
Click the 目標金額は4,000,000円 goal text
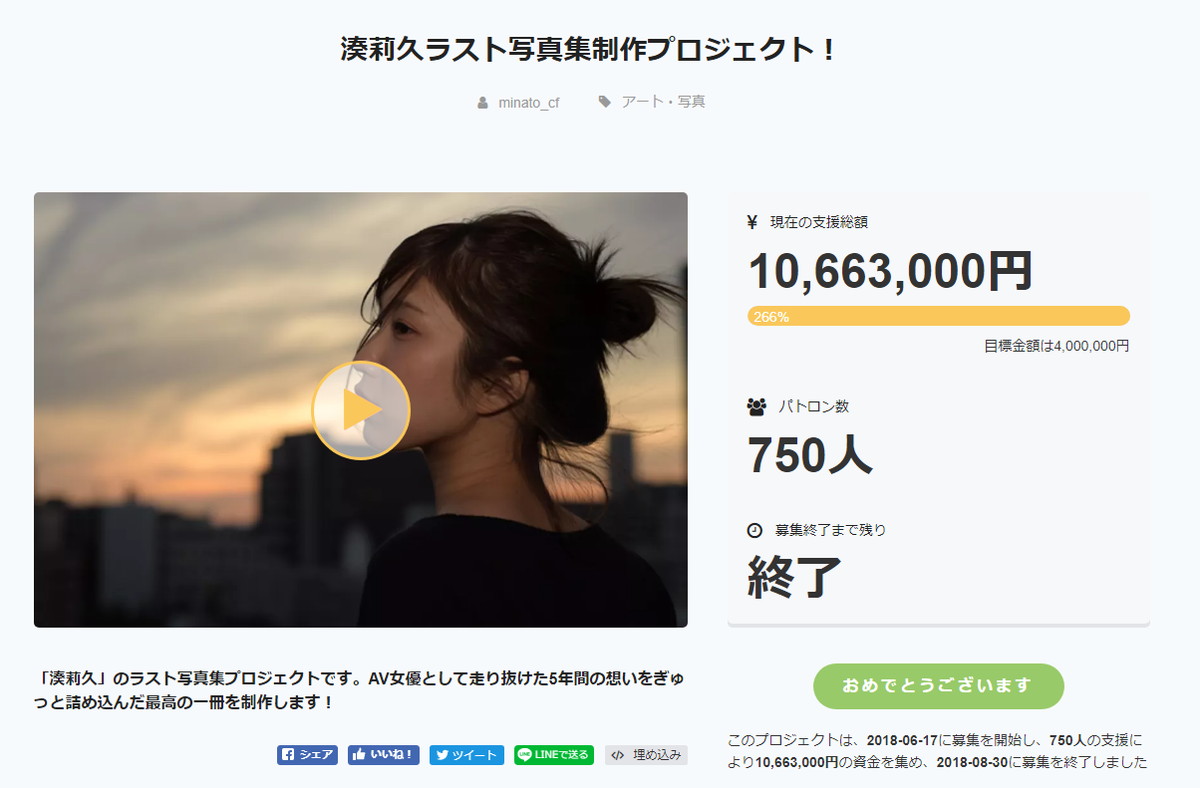[x=1056, y=346]
